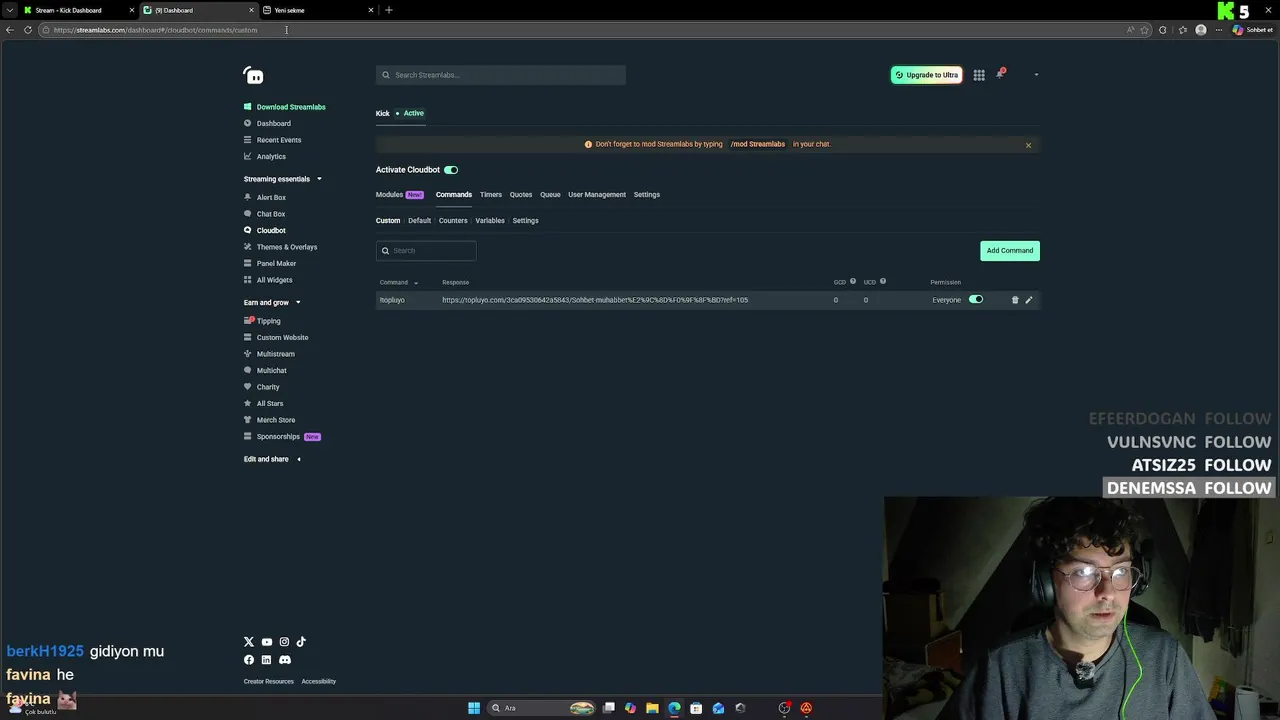
Task: Switch to Stream - Kick Dashboard browser tab
Action: tap(78, 10)
